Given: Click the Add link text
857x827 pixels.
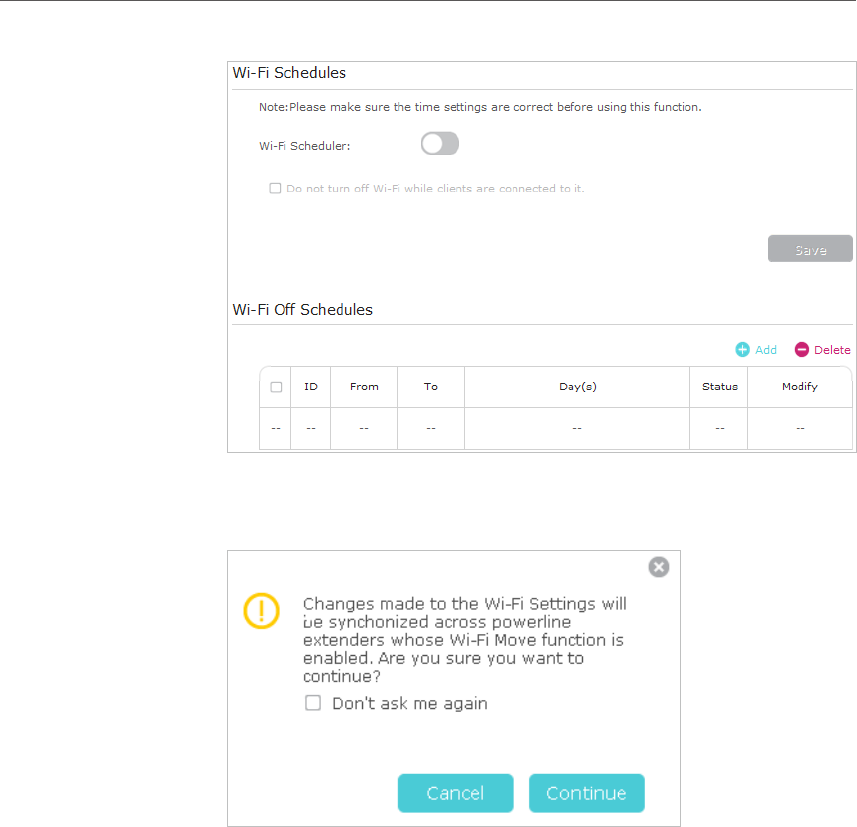Looking at the screenshot, I should [766, 350].
